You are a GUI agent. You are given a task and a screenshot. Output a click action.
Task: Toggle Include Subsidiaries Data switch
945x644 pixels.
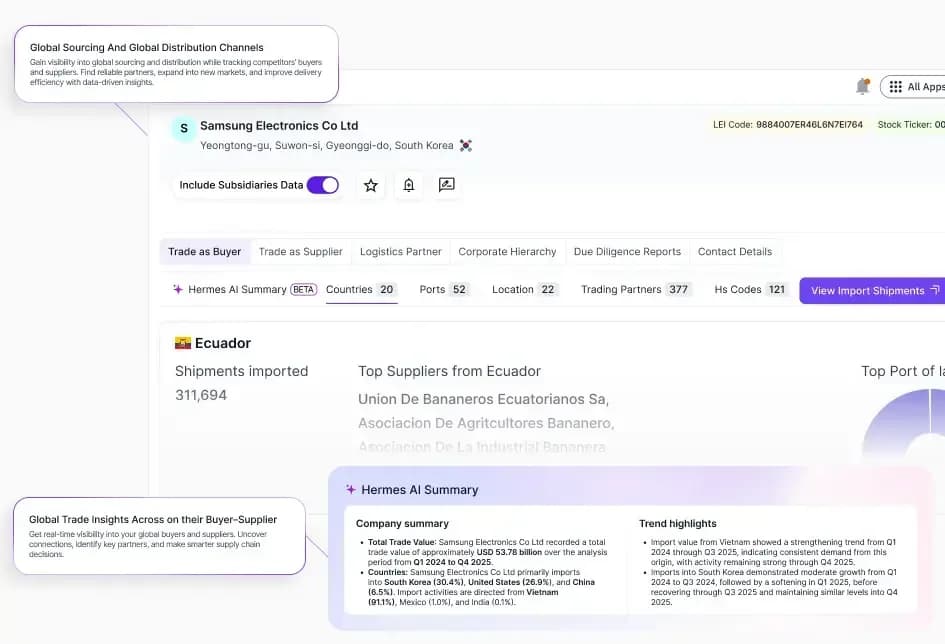pos(322,185)
